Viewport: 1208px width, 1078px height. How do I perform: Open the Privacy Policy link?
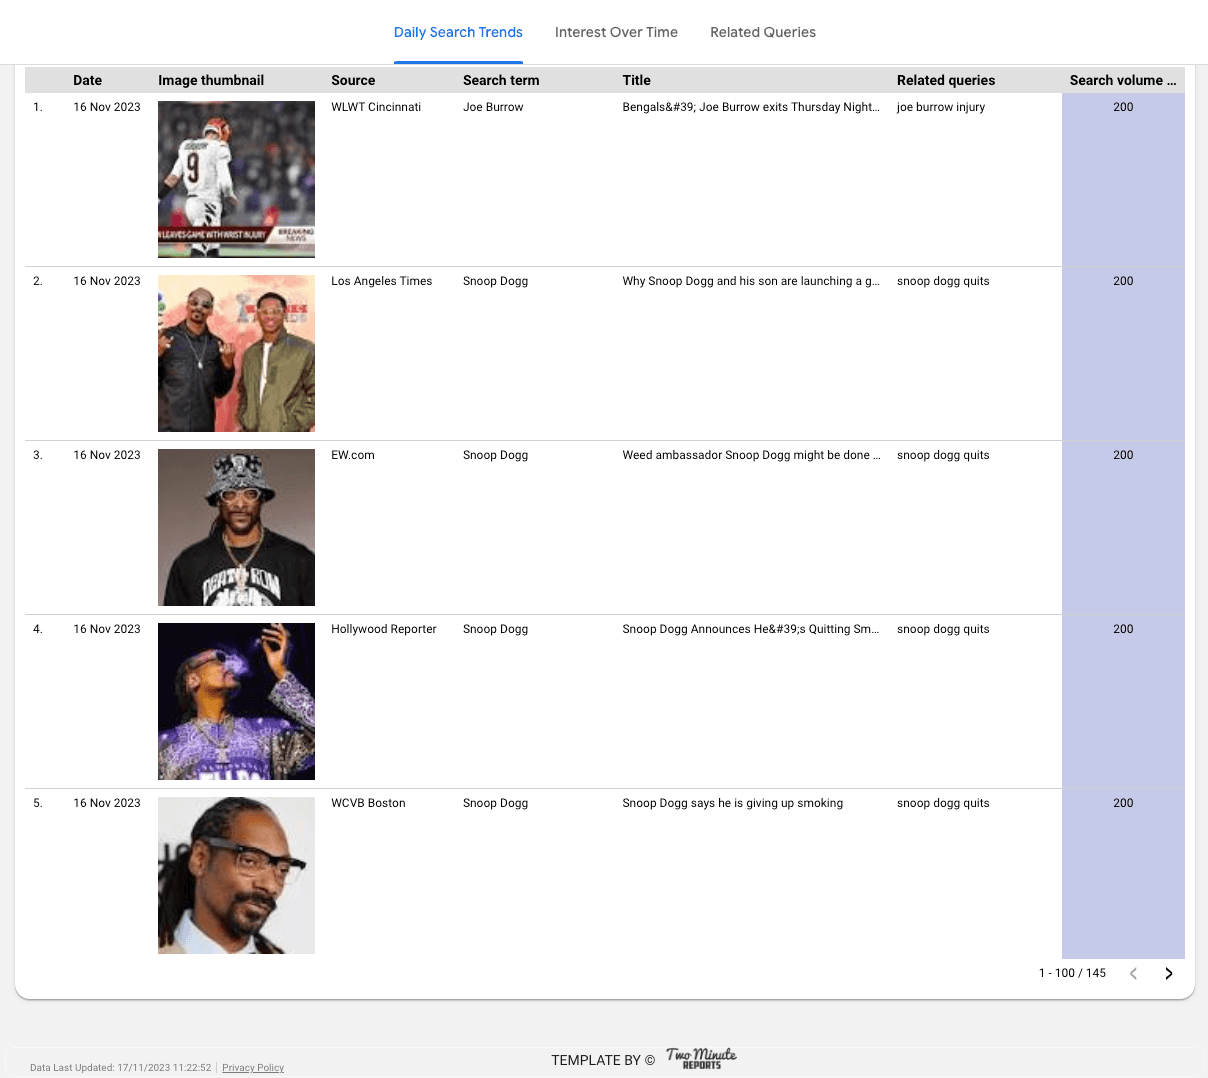(x=253, y=1068)
